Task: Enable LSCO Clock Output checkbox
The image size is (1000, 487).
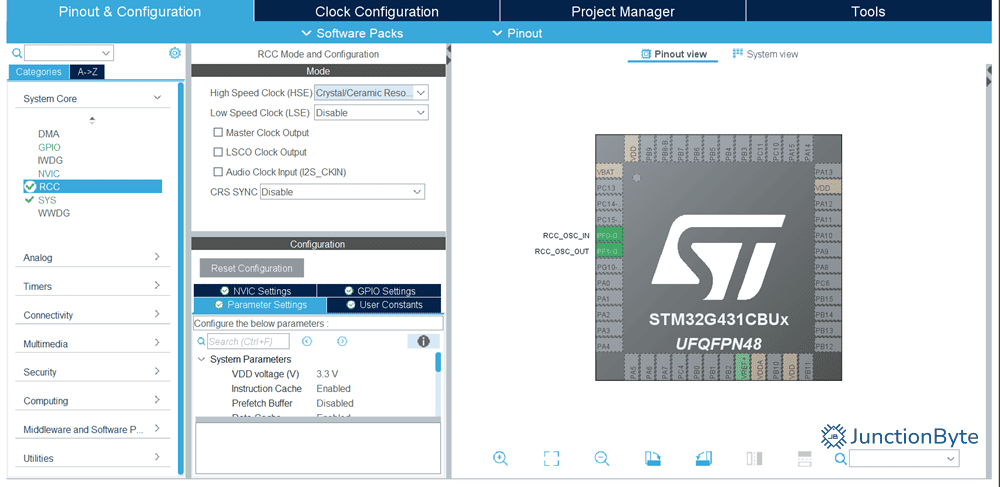Action: point(218,152)
